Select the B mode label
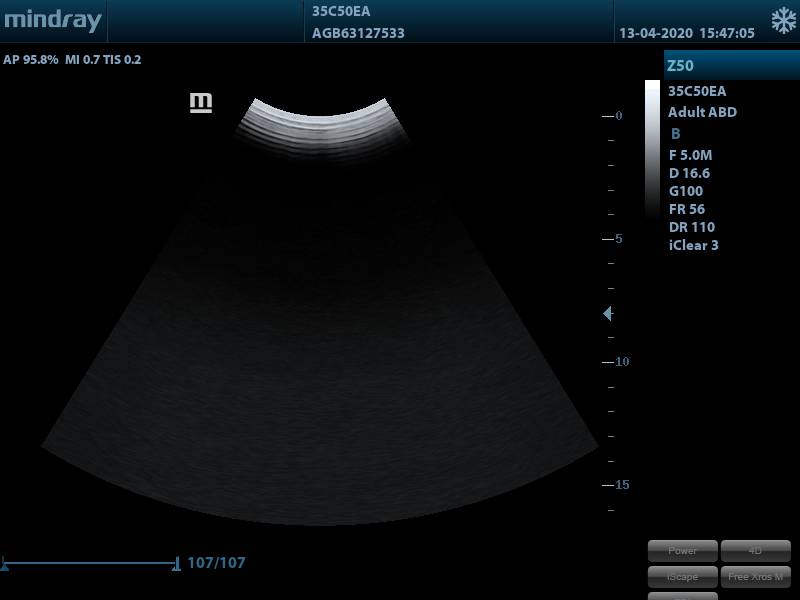The height and width of the screenshot is (600, 800). click(x=676, y=134)
